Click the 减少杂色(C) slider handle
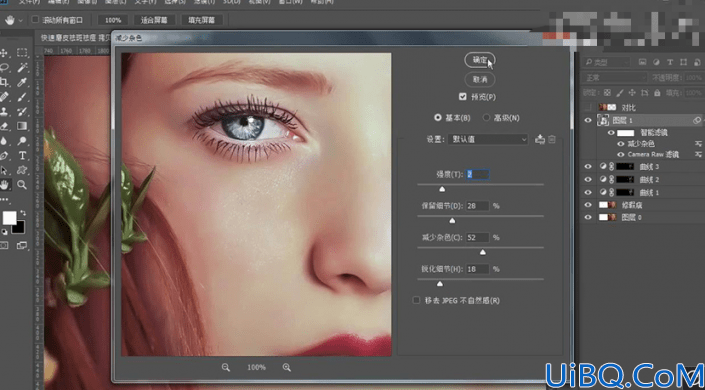 [482, 253]
